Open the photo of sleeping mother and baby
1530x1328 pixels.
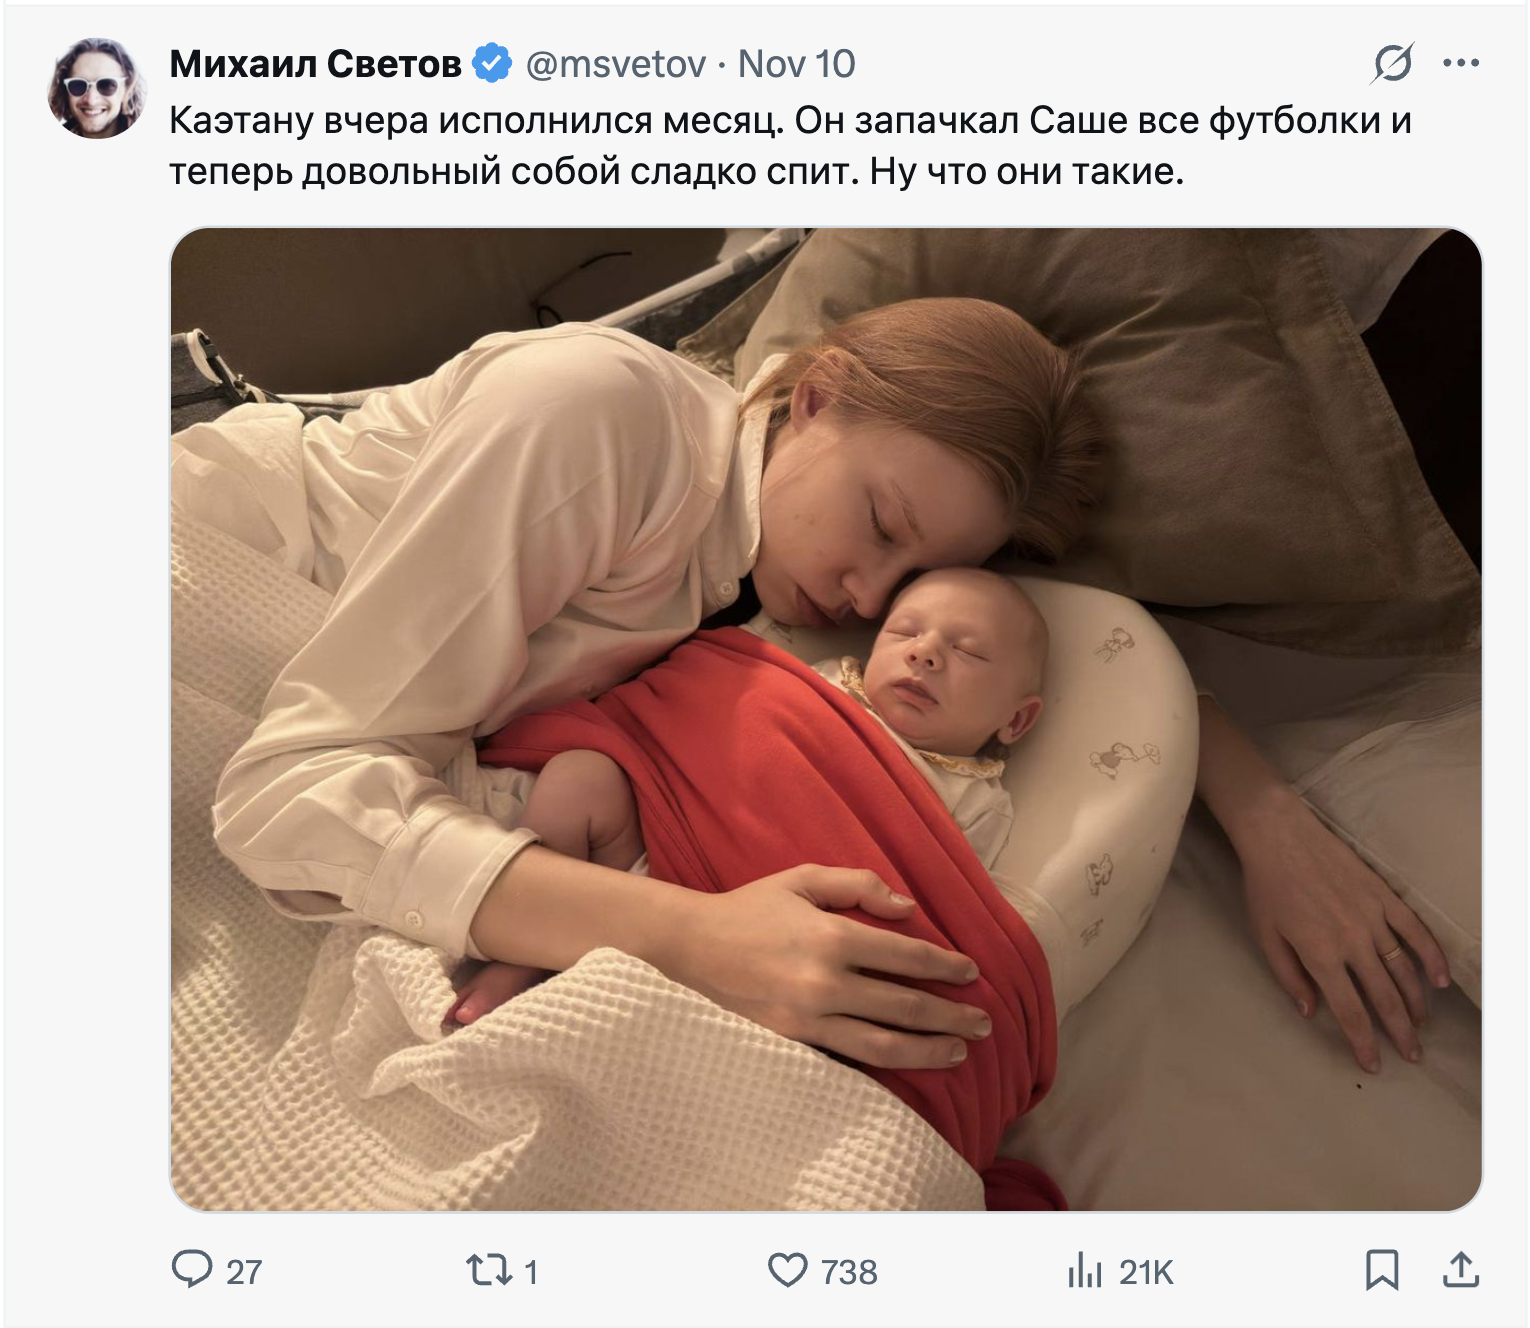coord(825,719)
